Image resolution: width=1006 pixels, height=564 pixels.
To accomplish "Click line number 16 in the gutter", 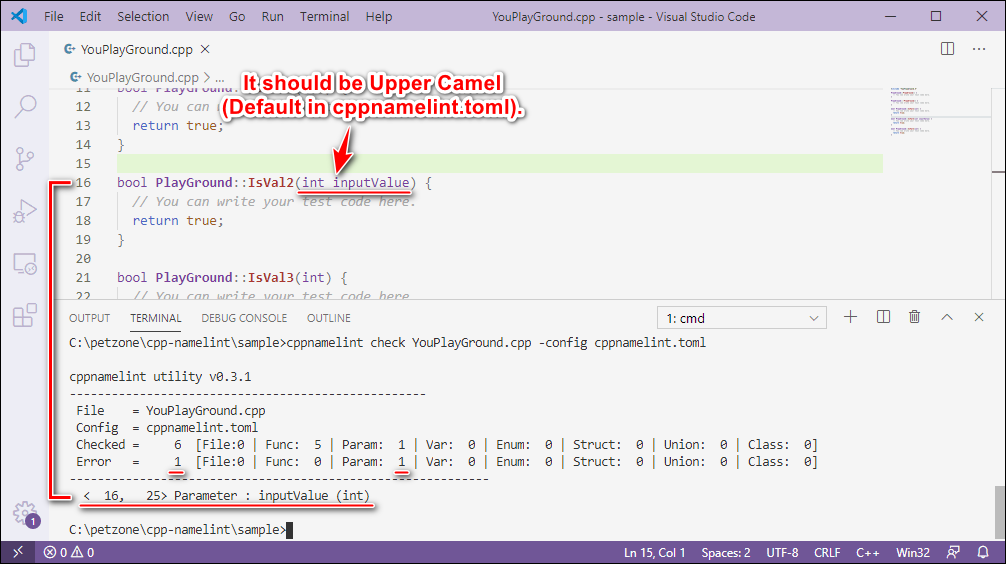I will click(83, 182).
